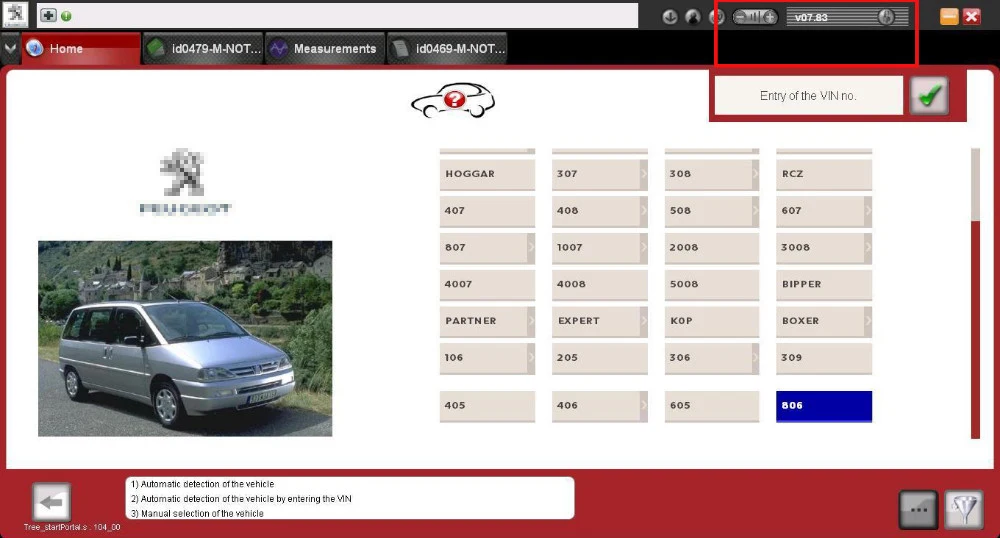Click the Peugeot 806 vehicle photo
1000x538 pixels.
click(185, 338)
